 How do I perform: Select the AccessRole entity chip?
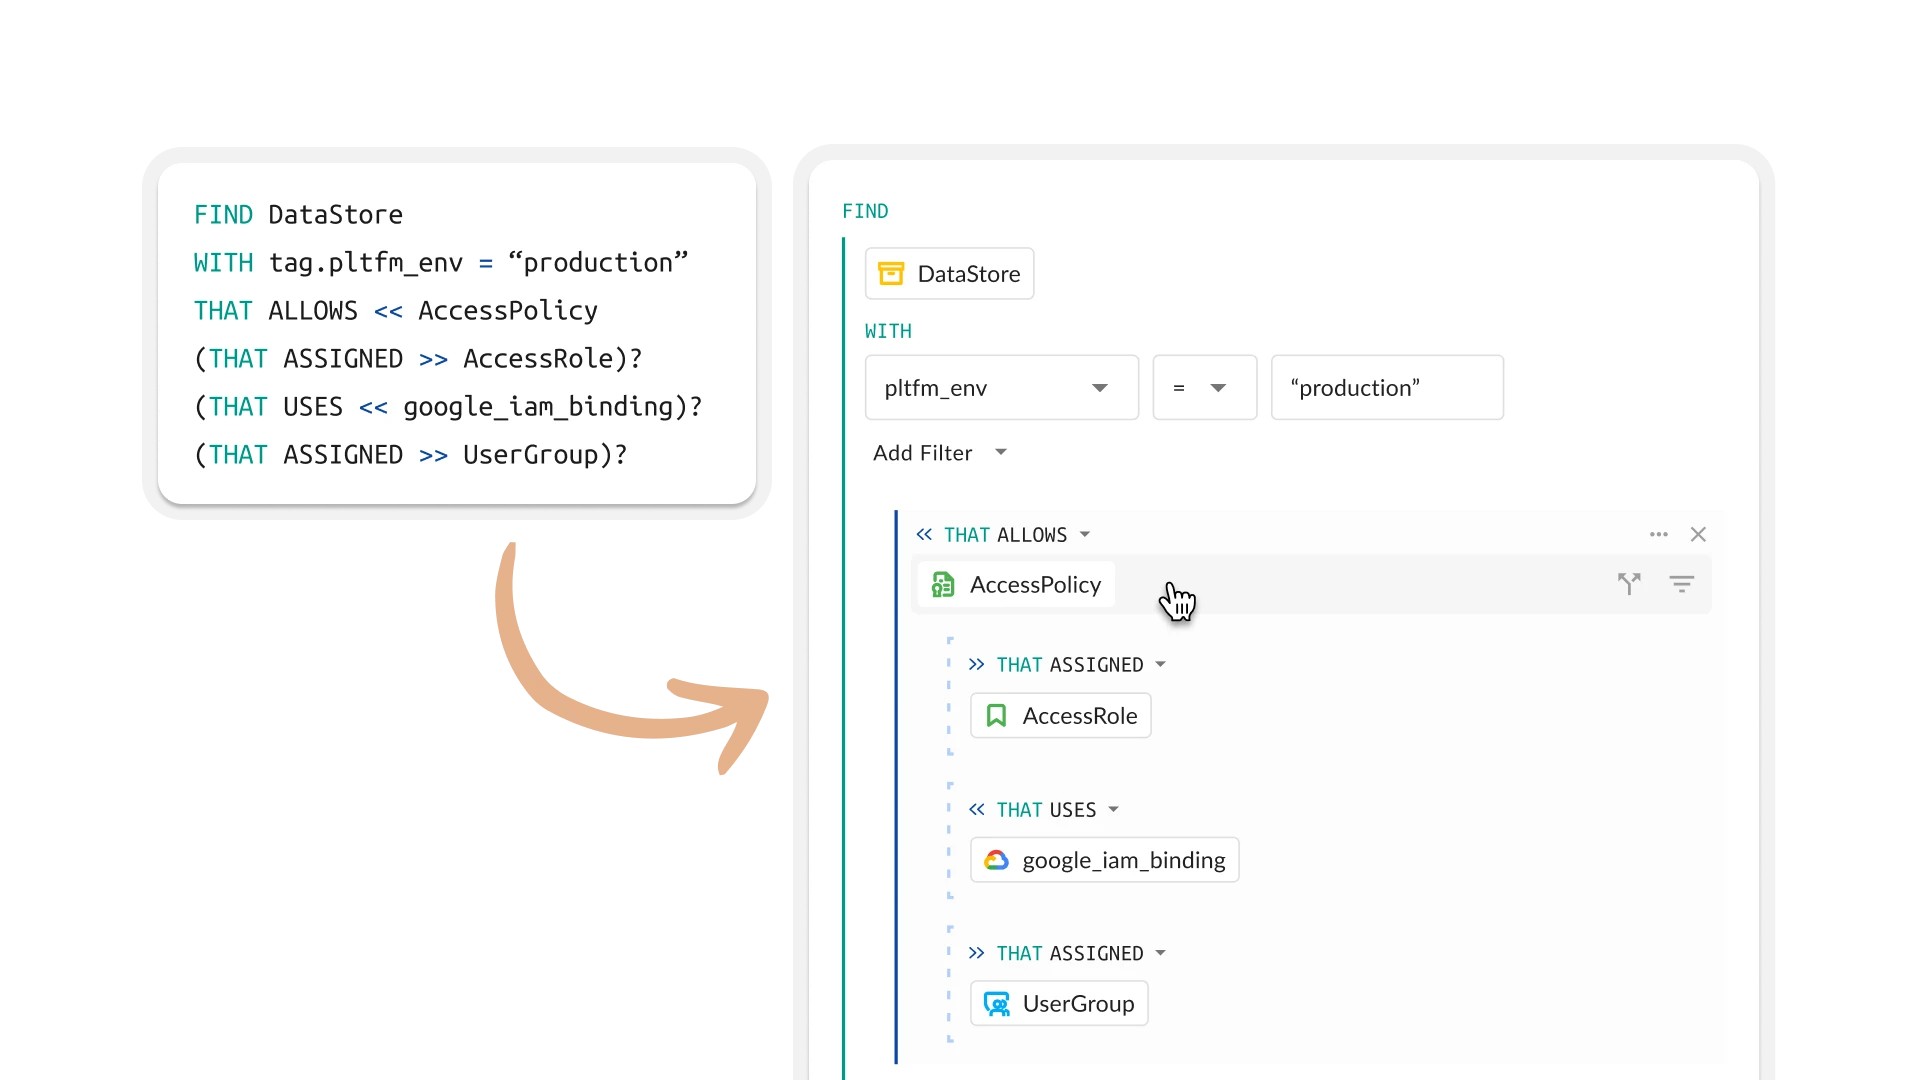tap(1061, 716)
